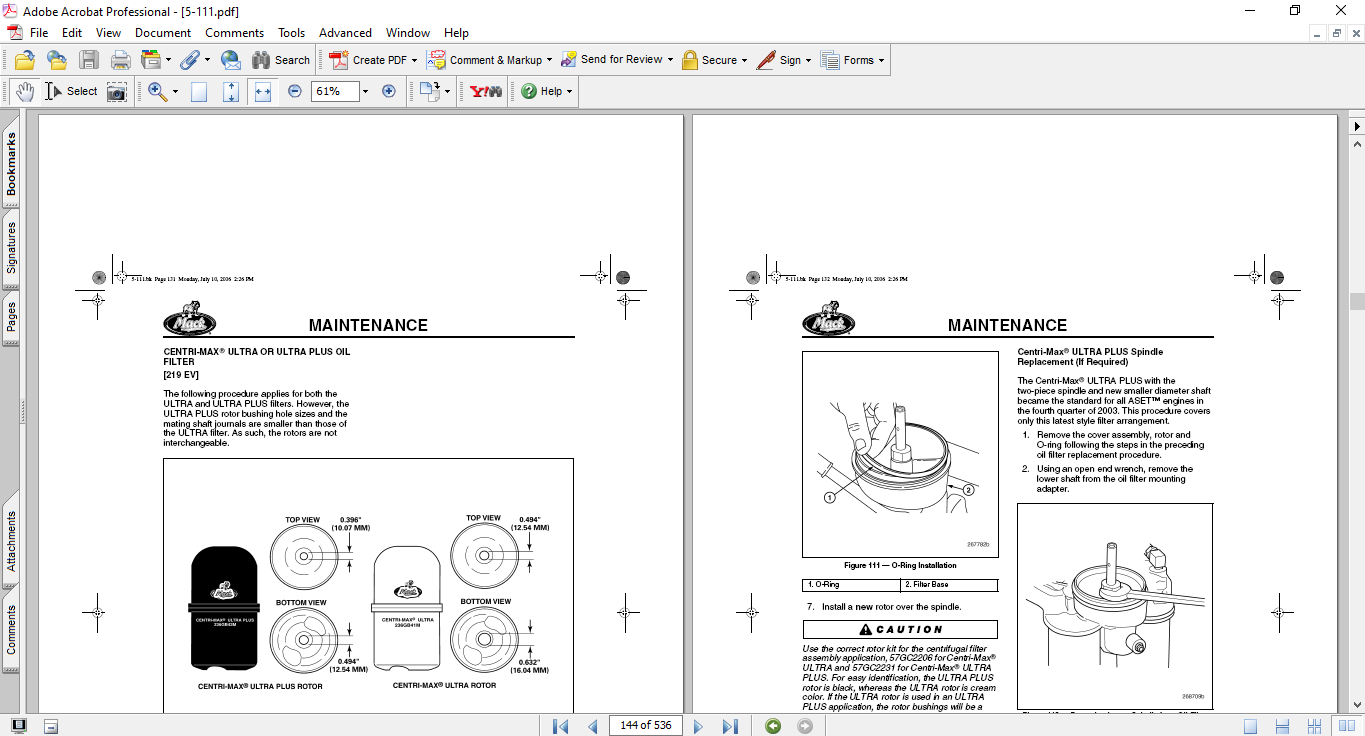1365x736 pixels.
Task: Click the Fit Width button
Action: 263,91
